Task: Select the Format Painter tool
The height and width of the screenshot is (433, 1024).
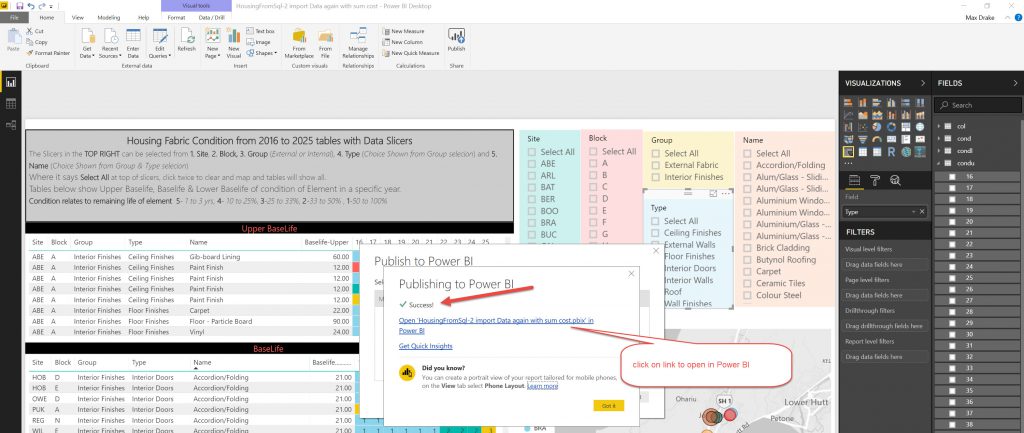Action: pos(50,53)
